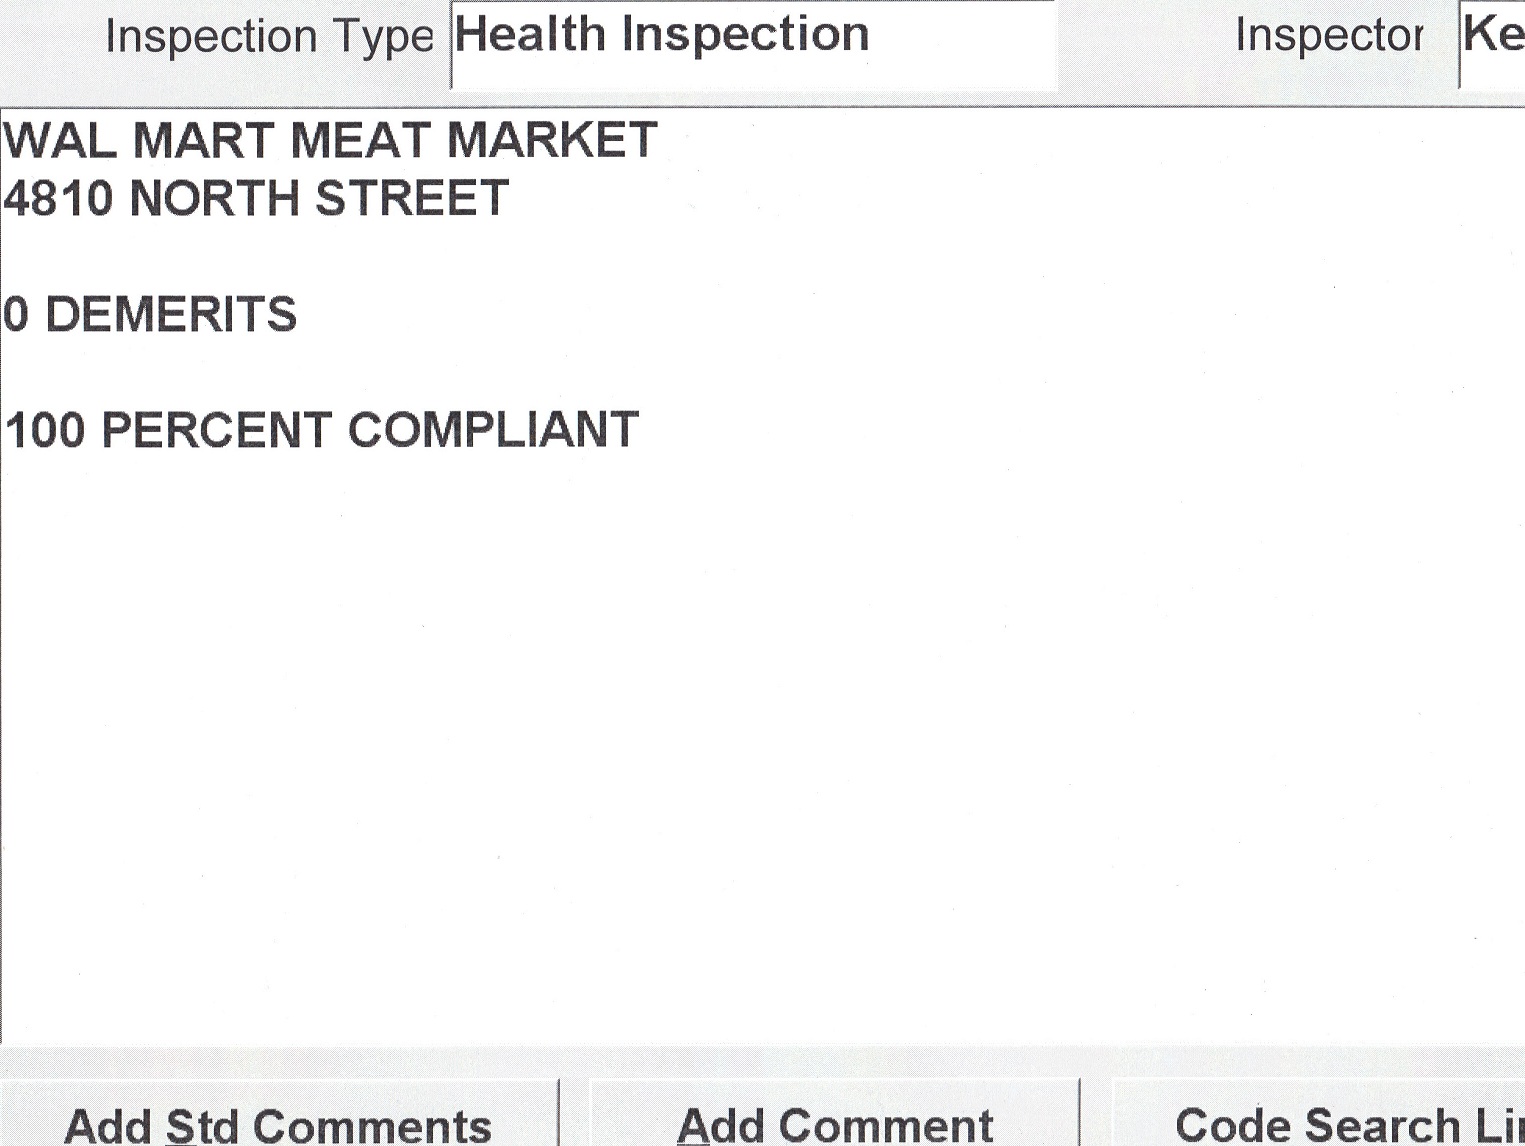Image resolution: width=1525 pixels, height=1146 pixels.
Task: Click the Inspection Type label
Action: coord(269,38)
